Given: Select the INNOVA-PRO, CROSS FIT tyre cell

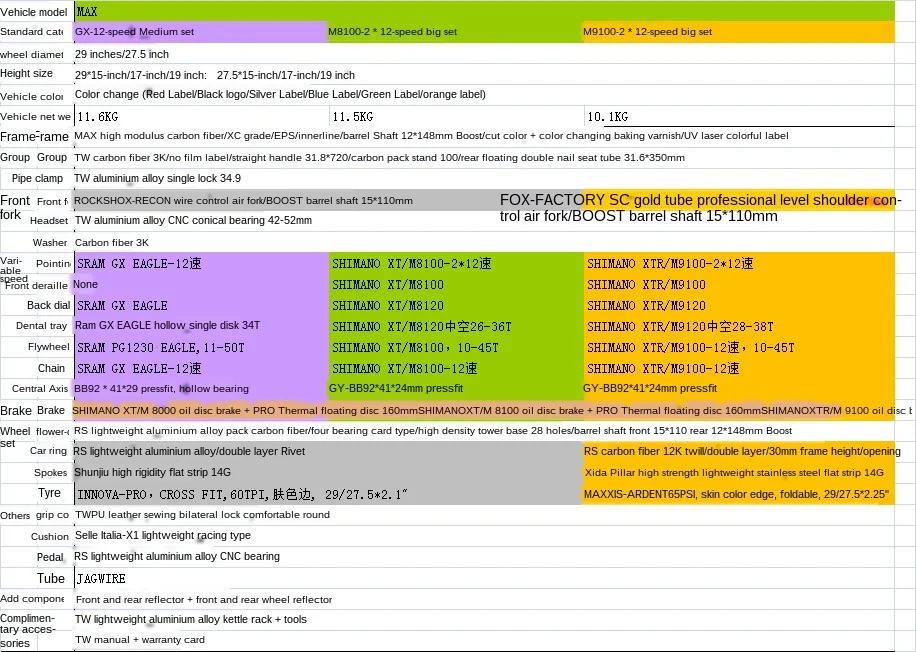Looking at the screenshot, I should point(327,494).
